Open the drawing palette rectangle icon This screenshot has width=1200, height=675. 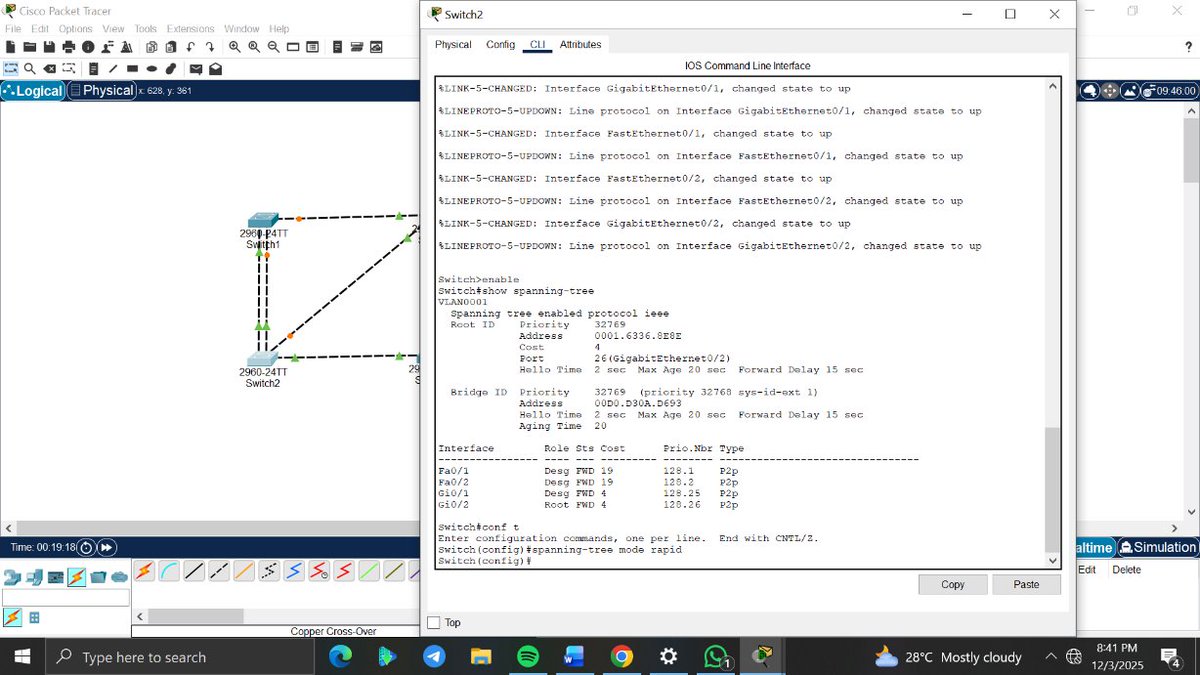click(293, 47)
